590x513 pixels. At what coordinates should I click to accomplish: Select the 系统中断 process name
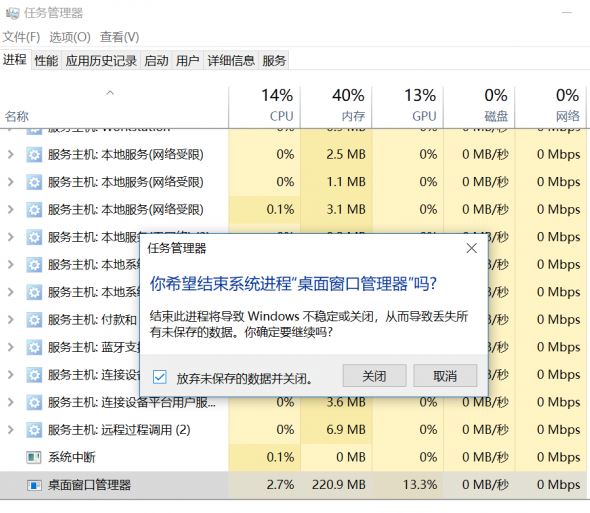click(71, 458)
